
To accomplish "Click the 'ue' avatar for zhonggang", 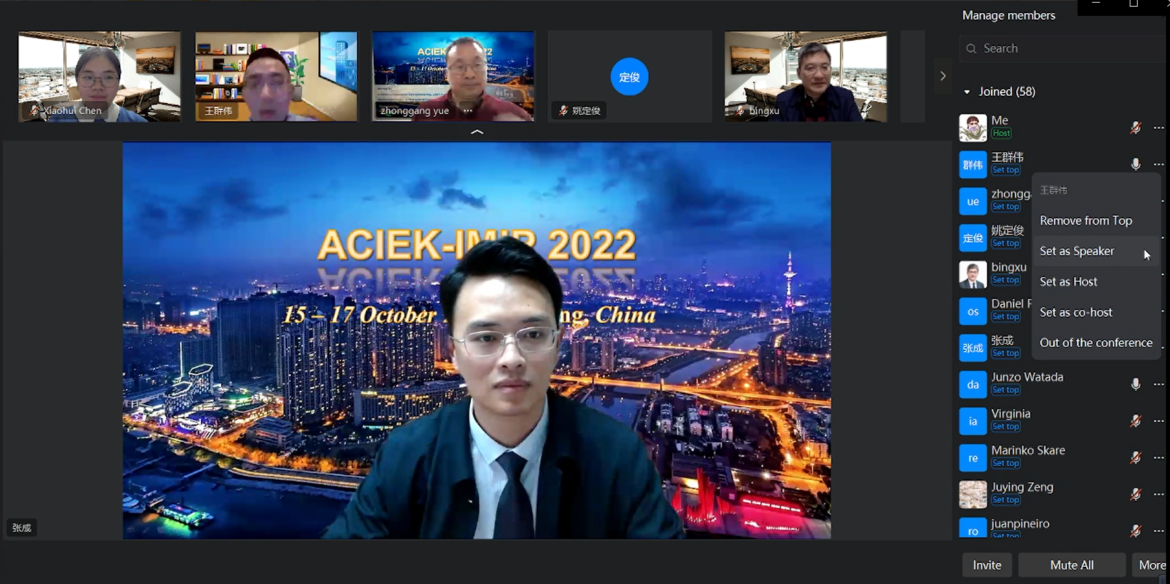I will click(973, 201).
